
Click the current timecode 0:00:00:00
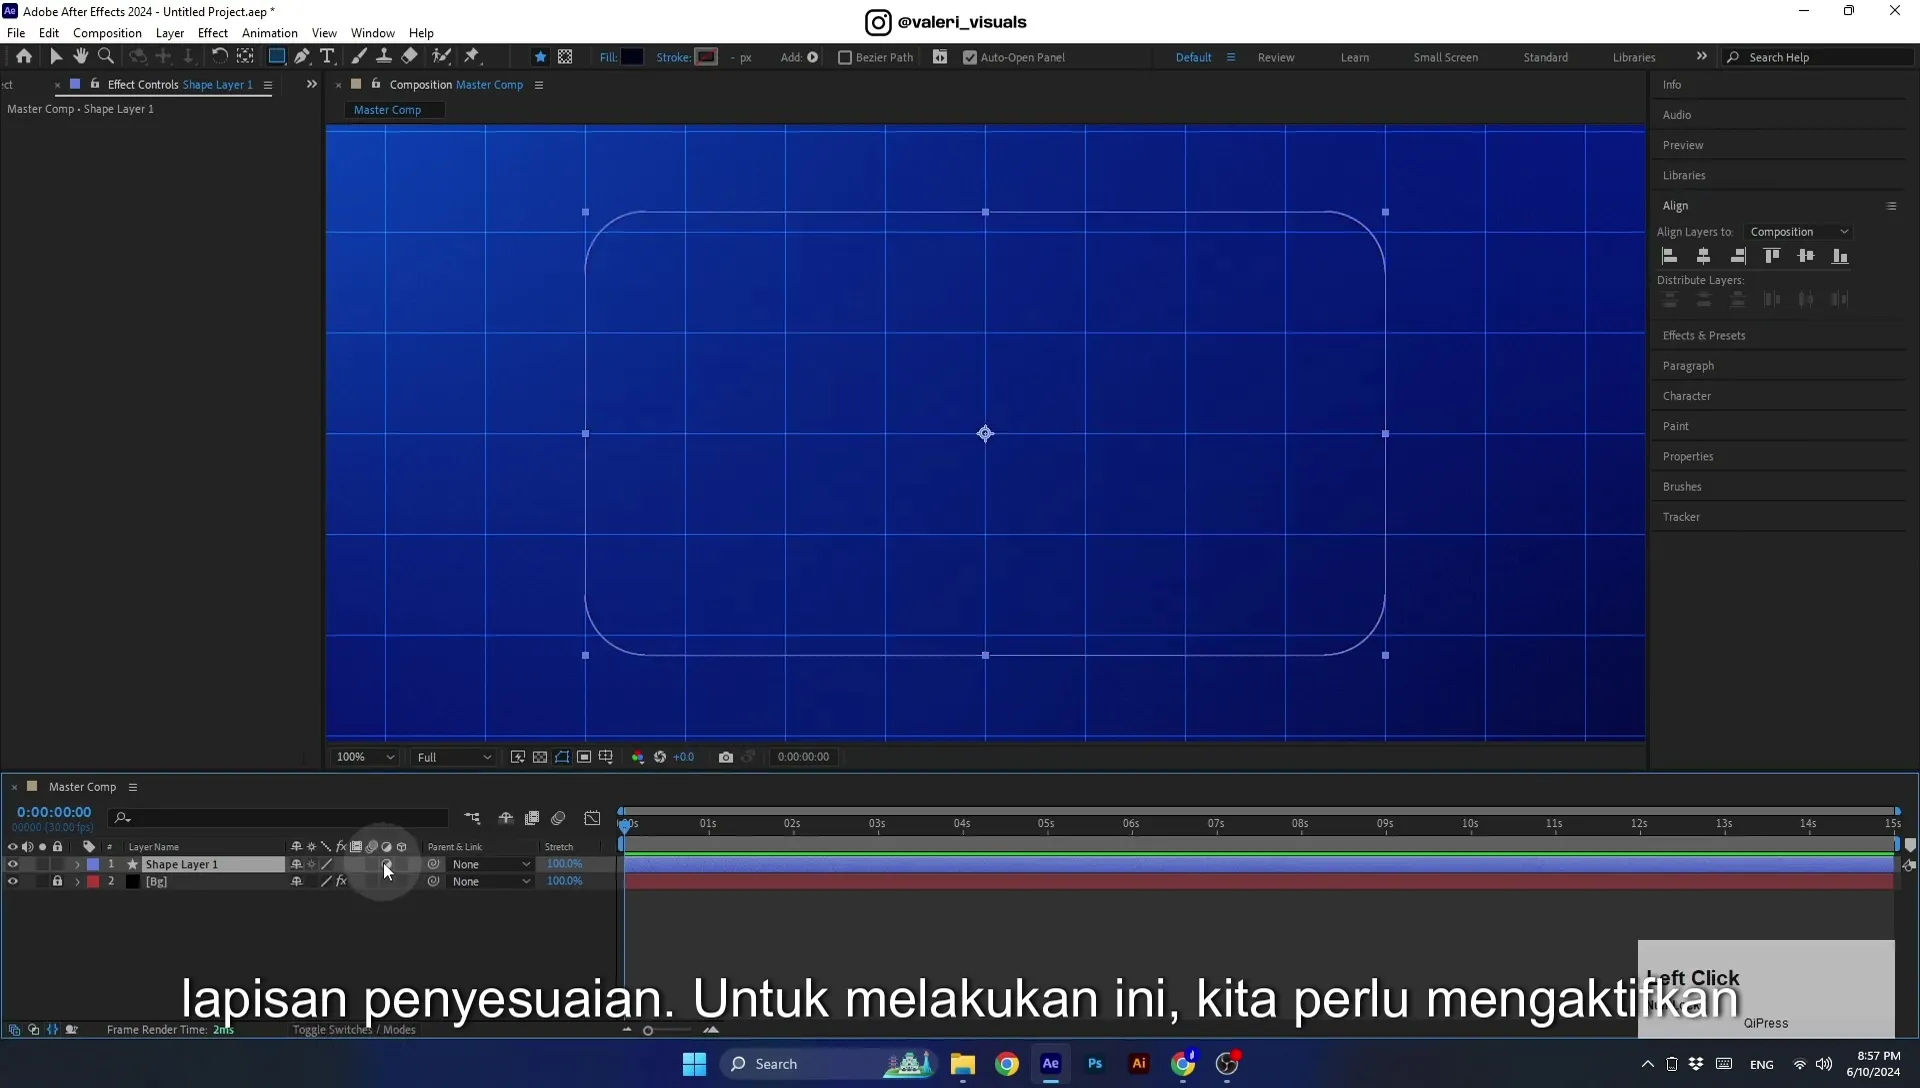[54, 812]
